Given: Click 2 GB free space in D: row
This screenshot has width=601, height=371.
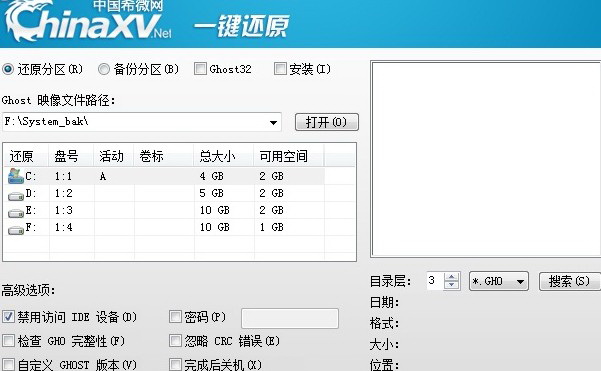Looking at the screenshot, I should click(x=272, y=193).
